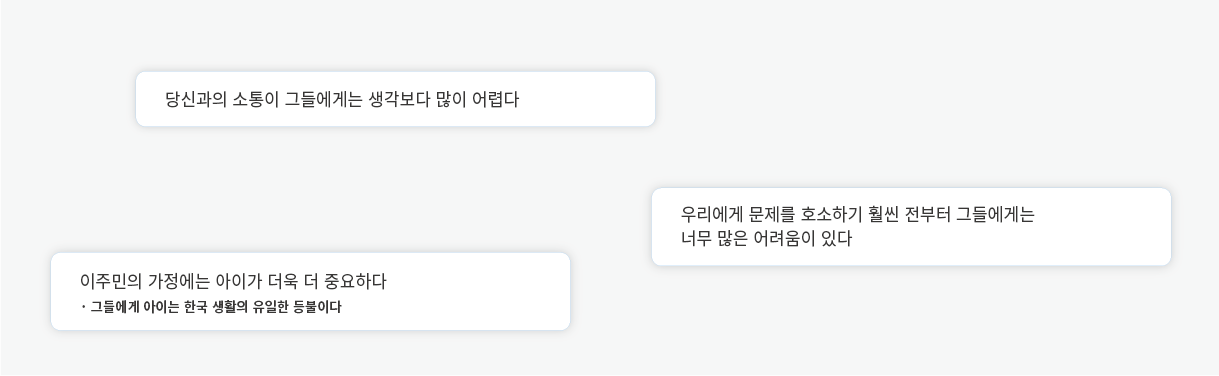Click the word '어려움이' in the right card
Viewport: 1219px width, 376px height.
coord(784,239)
